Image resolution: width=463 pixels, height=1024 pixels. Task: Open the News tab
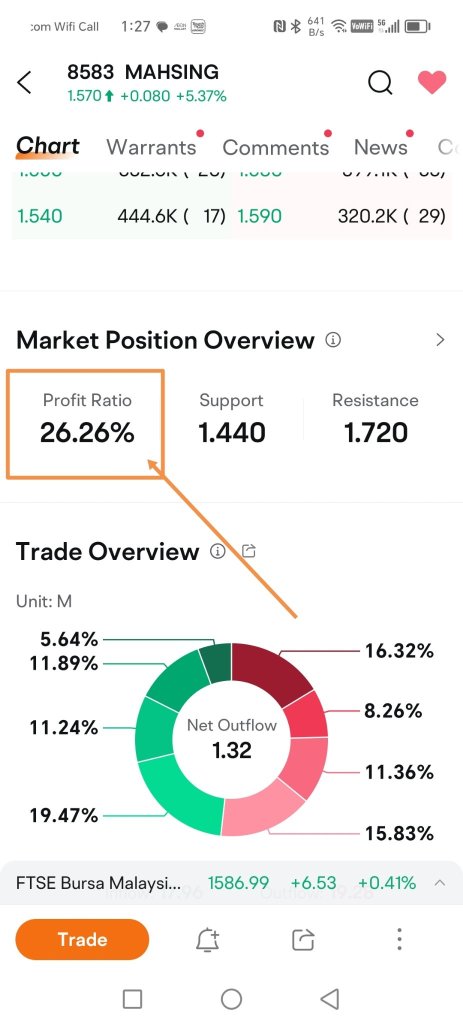(381, 147)
